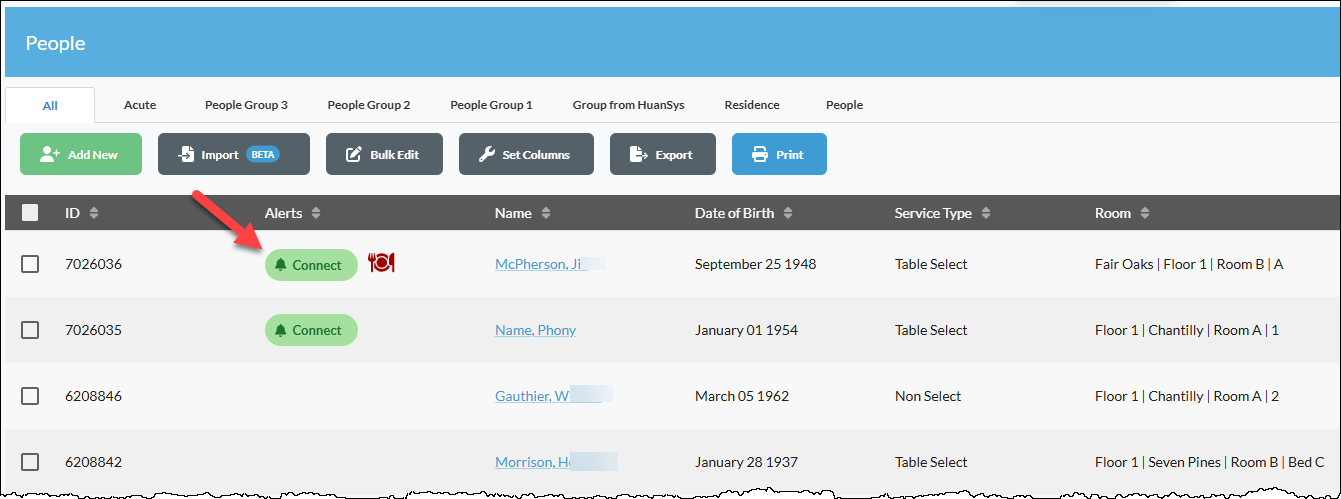Check the box for ID 7026035
The width and height of the screenshot is (1341, 499).
pos(30,330)
